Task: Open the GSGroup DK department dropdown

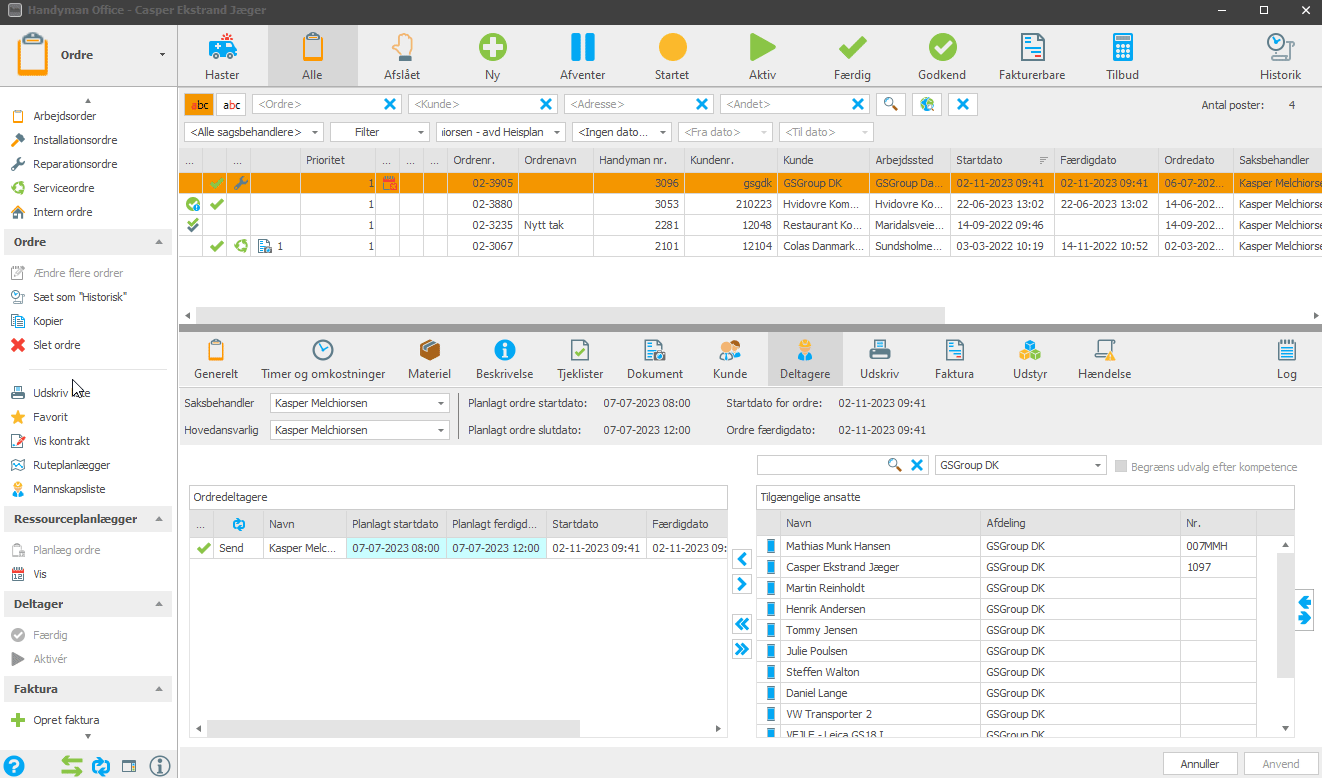Action: pyautogui.click(x=1020, y=465)
